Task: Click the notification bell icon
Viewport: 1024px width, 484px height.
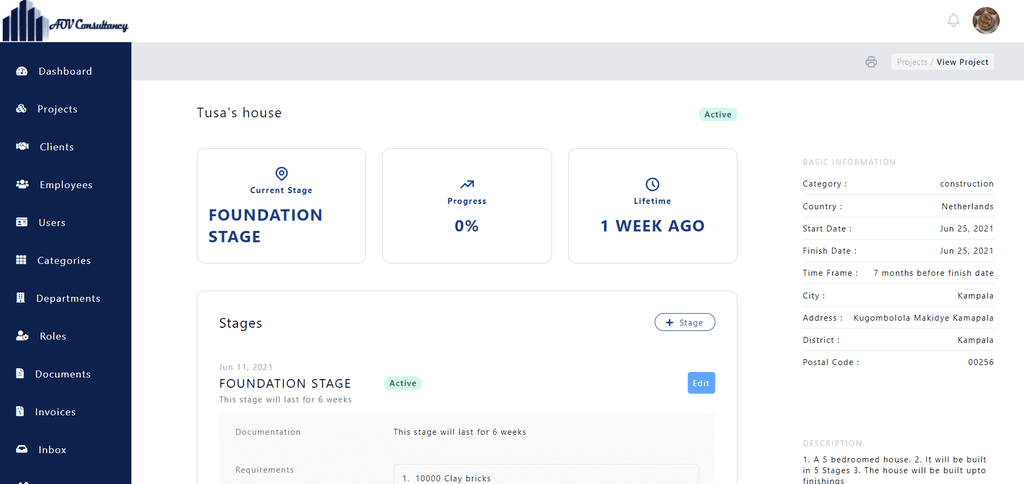Action: (x=953, y=20)
